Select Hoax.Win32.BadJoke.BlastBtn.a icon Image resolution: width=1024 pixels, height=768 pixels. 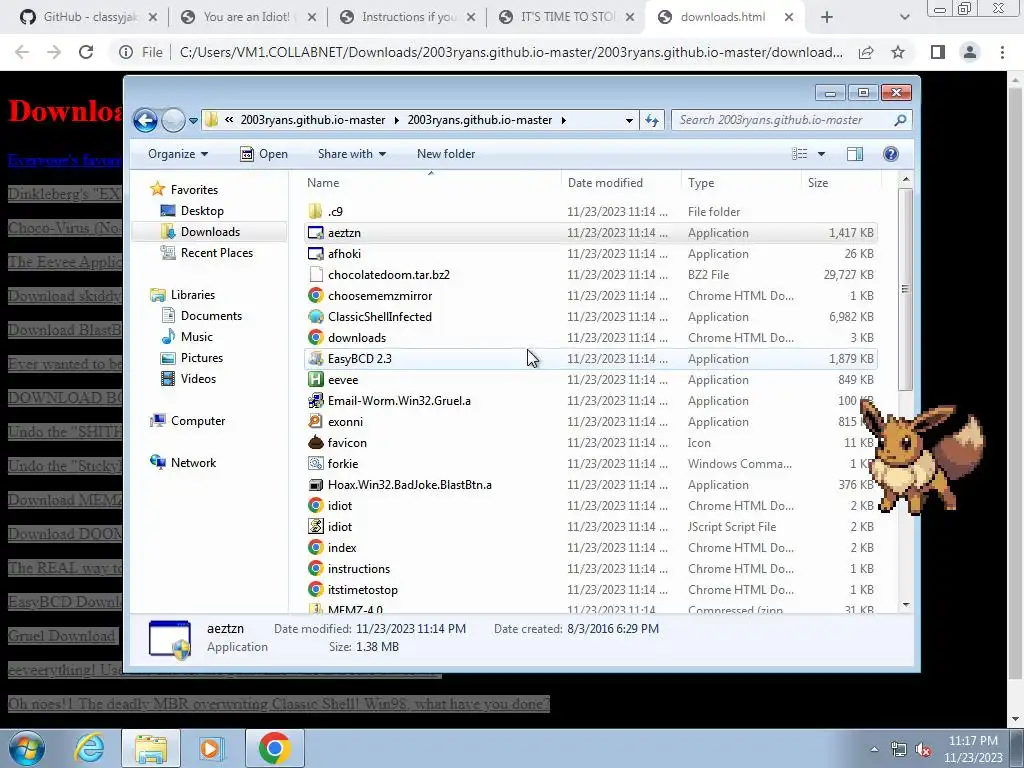pyautogui.click(x=315, y=485)
